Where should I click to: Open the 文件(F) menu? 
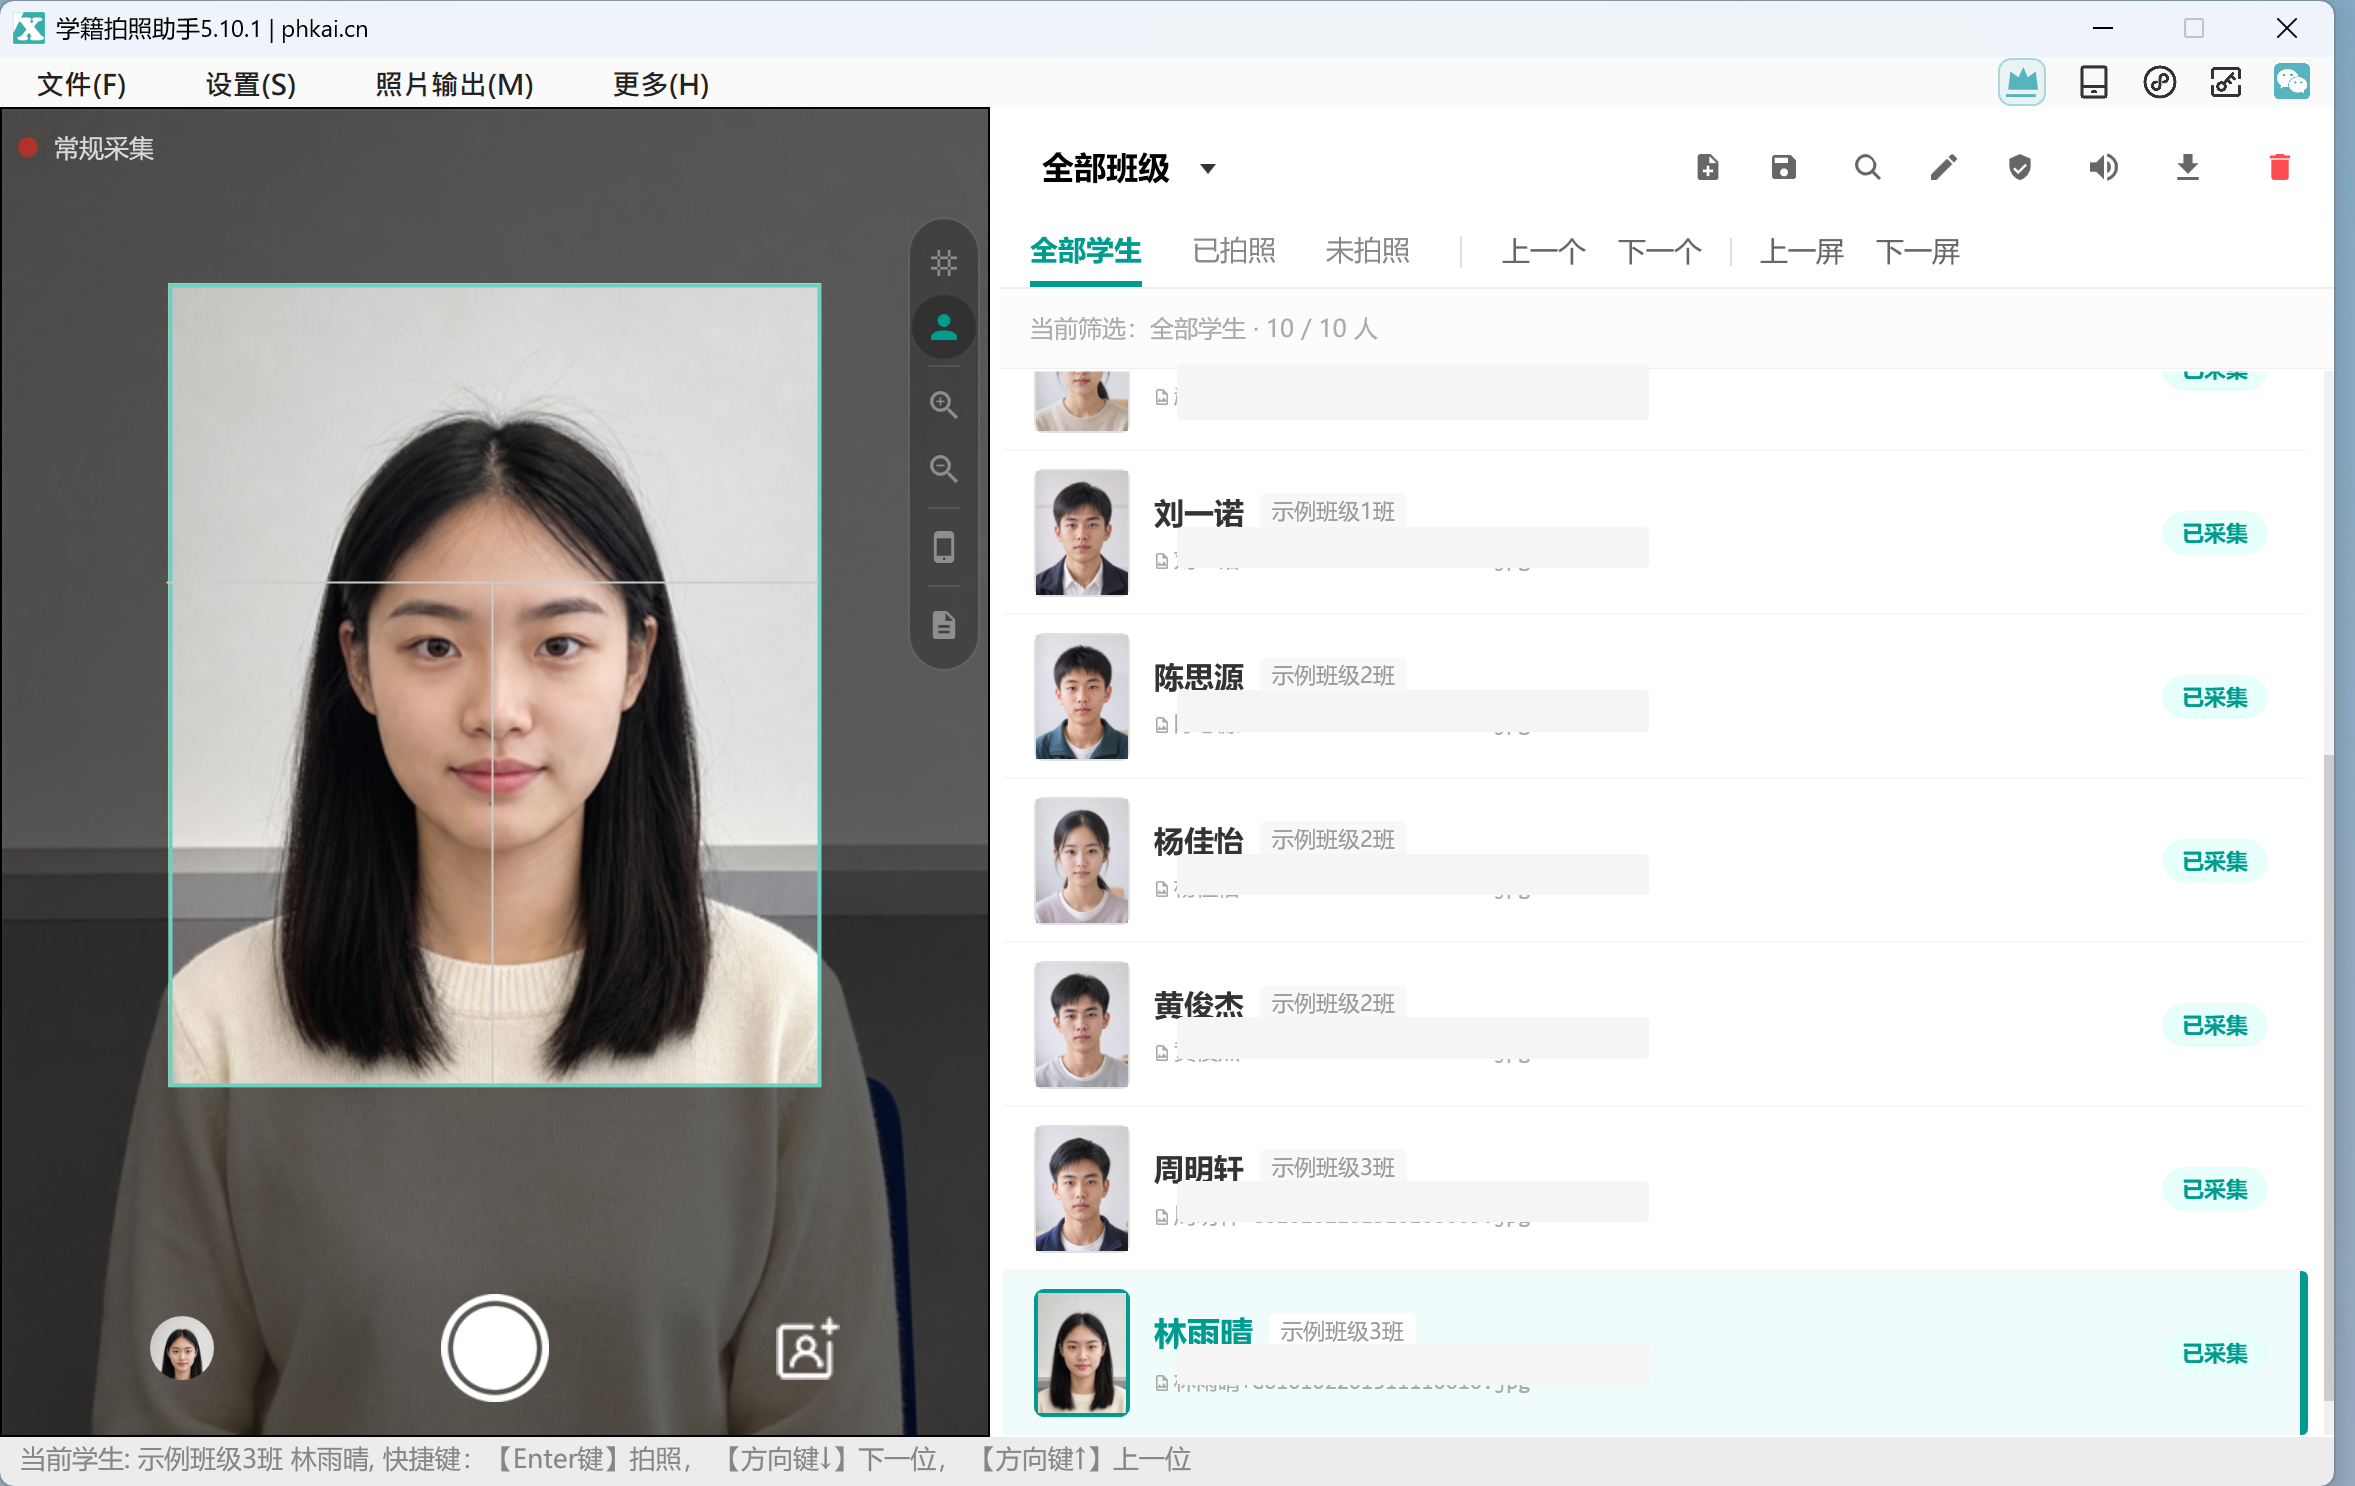81,84
